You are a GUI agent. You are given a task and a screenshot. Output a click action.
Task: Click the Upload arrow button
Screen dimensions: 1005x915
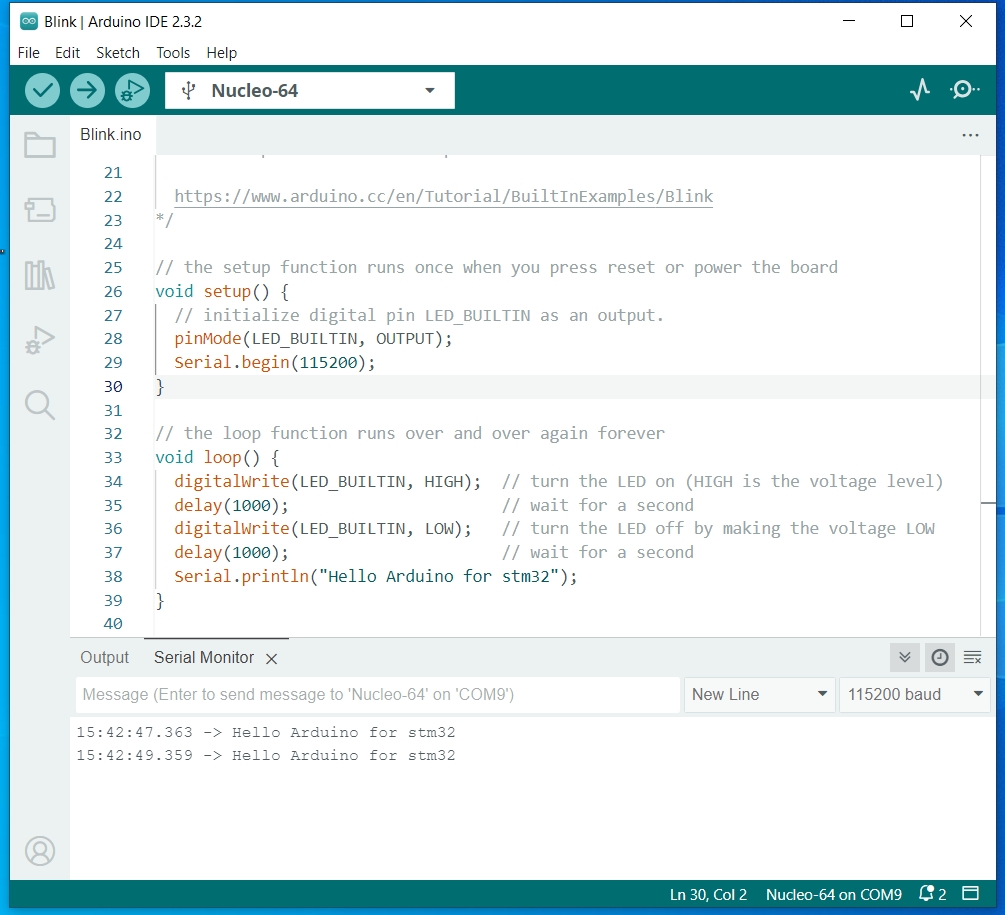pyautogui.click(x=87, y=90)
